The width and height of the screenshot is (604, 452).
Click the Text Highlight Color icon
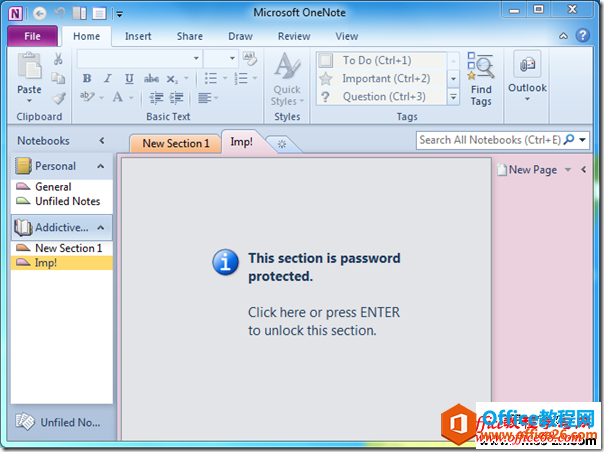pyautogui.click(x=87, y=96)
